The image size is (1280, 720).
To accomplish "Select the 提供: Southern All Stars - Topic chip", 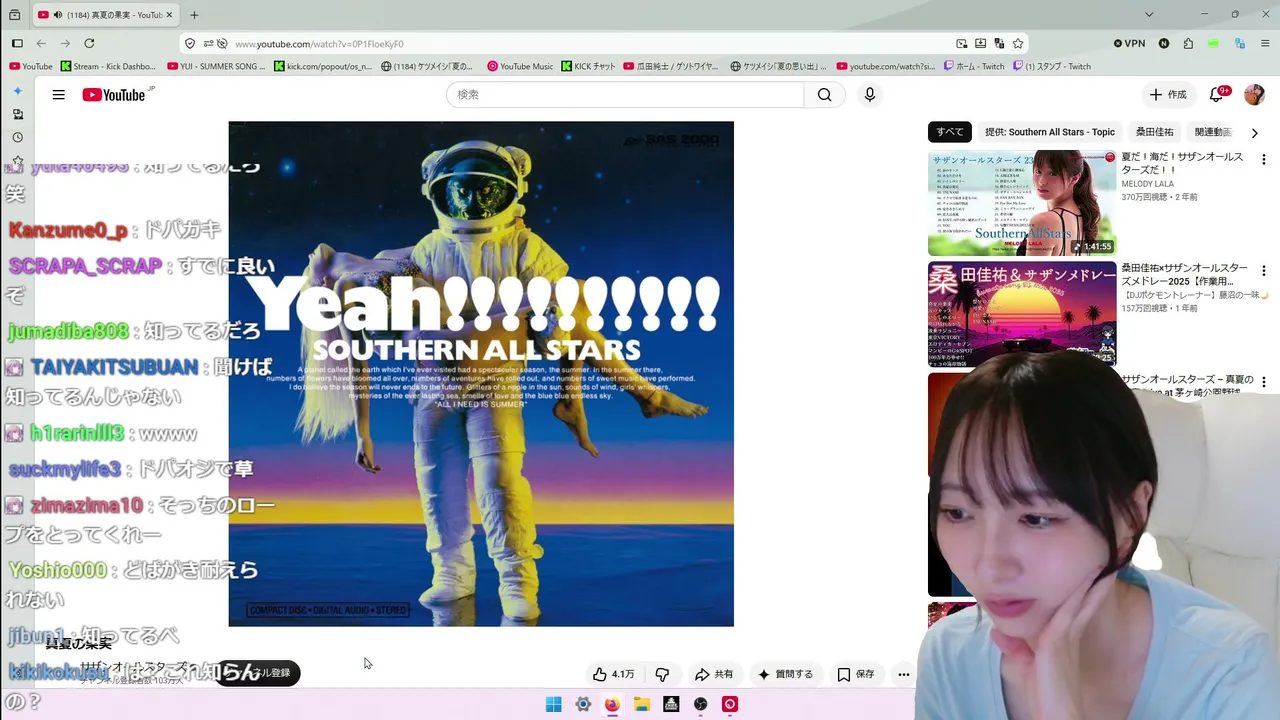I will click(1049, 132).
